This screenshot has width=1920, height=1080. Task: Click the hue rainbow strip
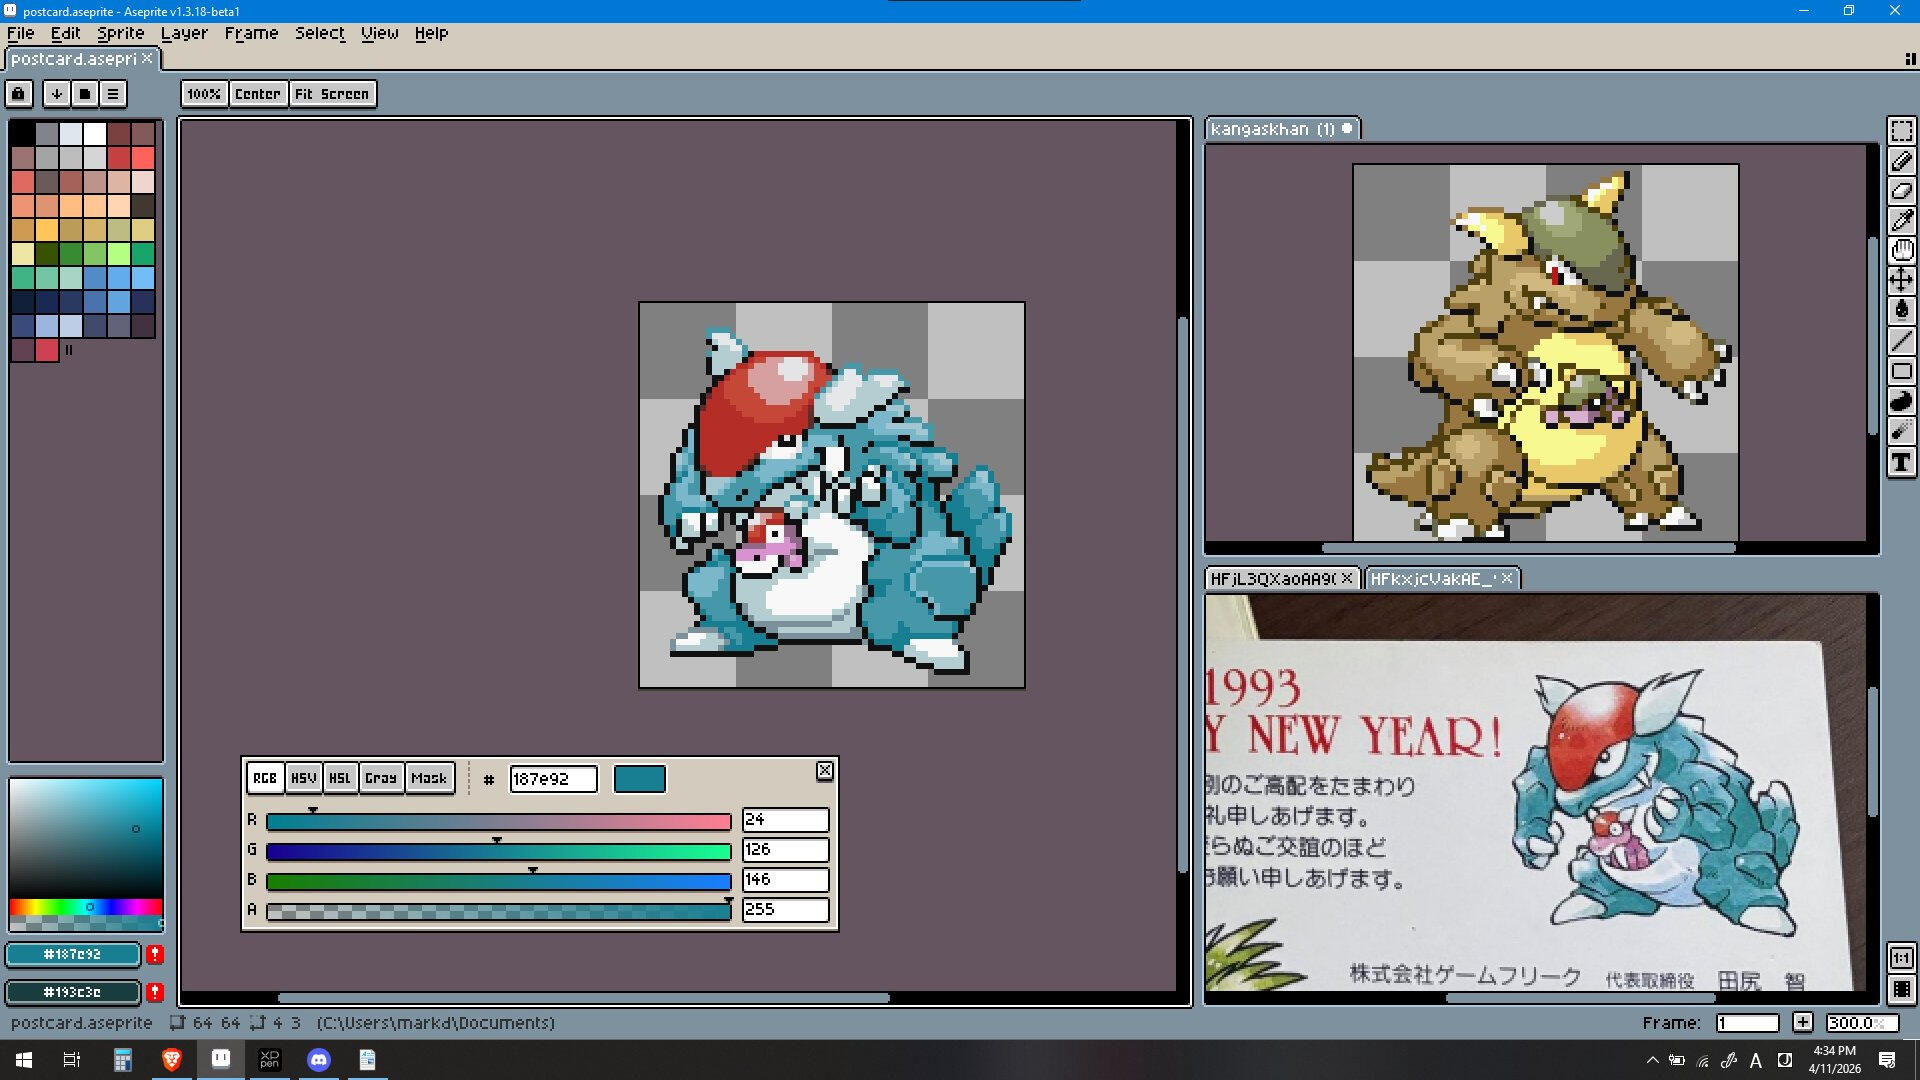(x=85, y=907)
